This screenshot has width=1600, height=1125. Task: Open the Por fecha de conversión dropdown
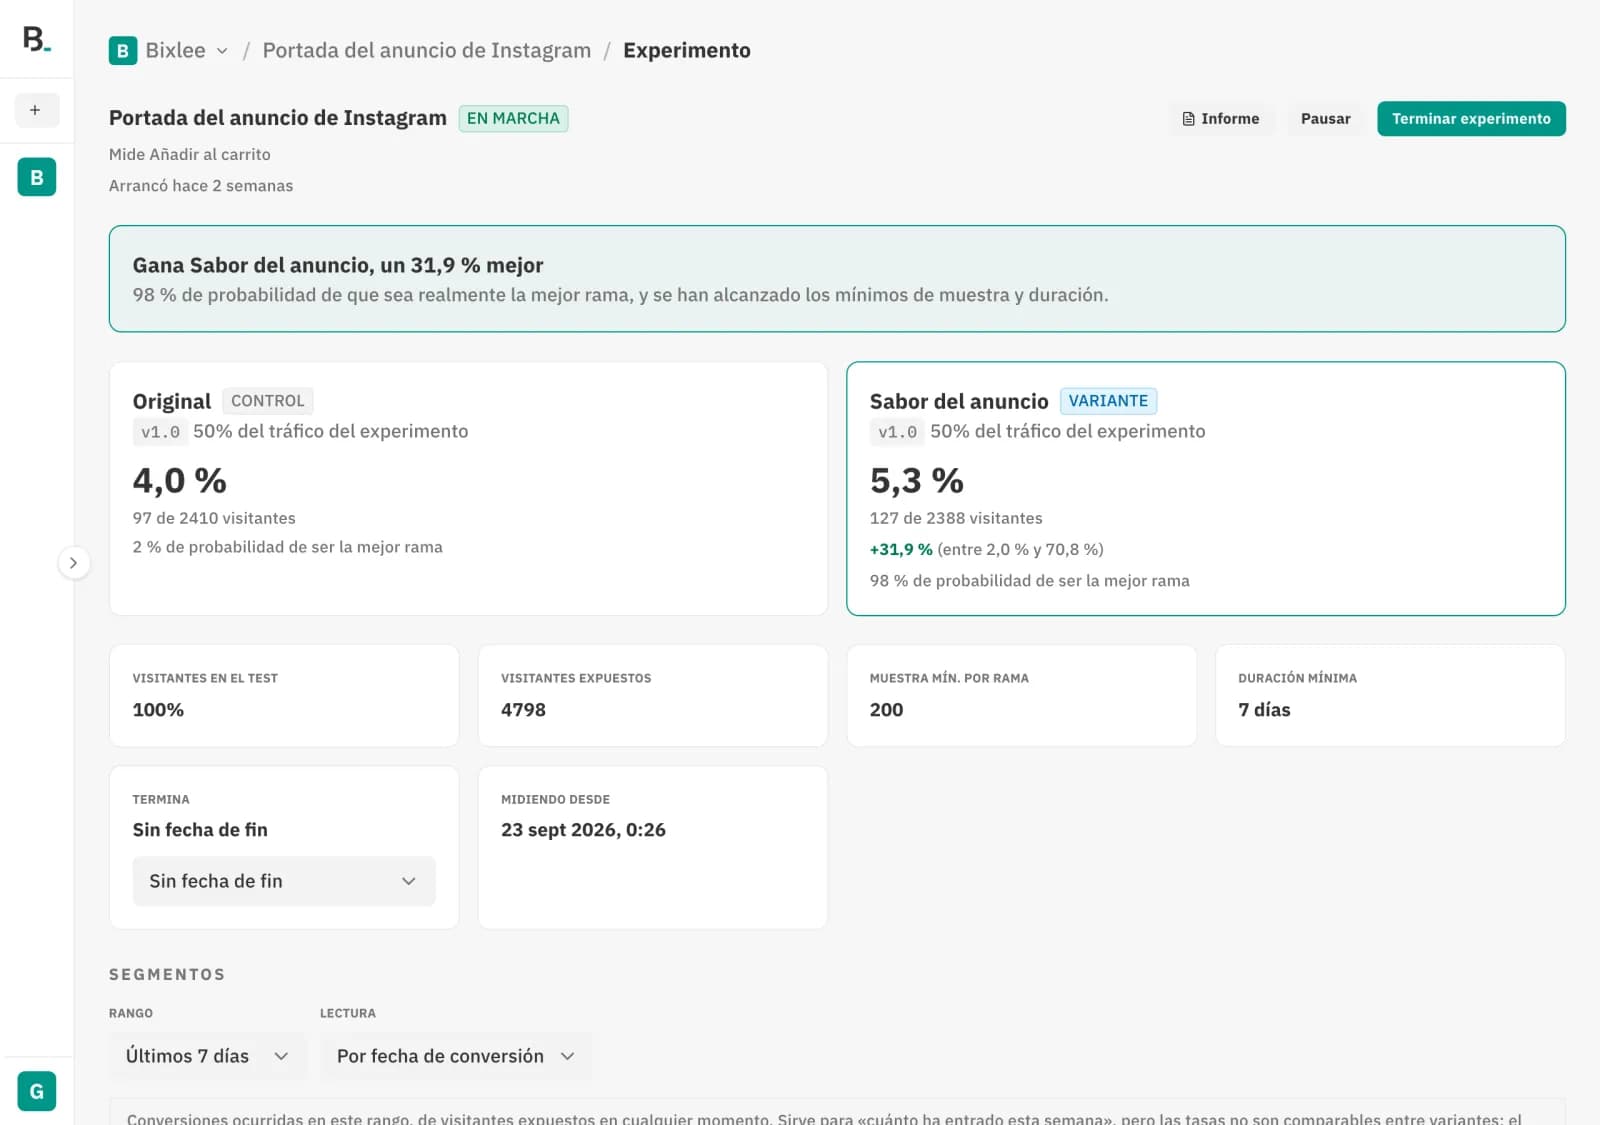click(456, 1056)
